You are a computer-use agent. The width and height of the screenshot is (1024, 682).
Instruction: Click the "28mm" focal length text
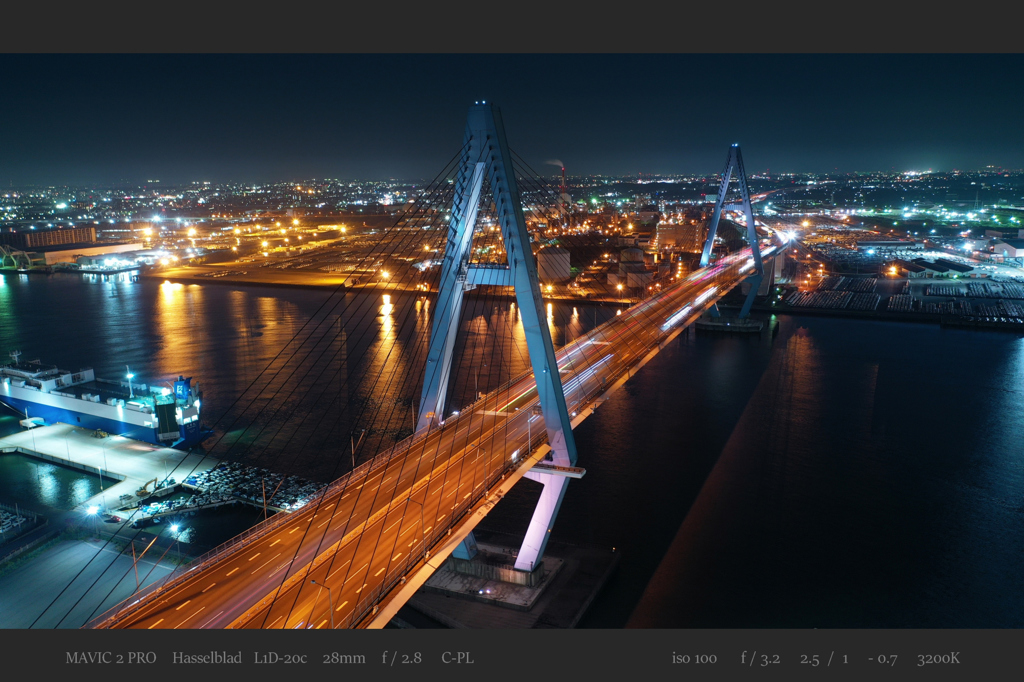[344, 658]
